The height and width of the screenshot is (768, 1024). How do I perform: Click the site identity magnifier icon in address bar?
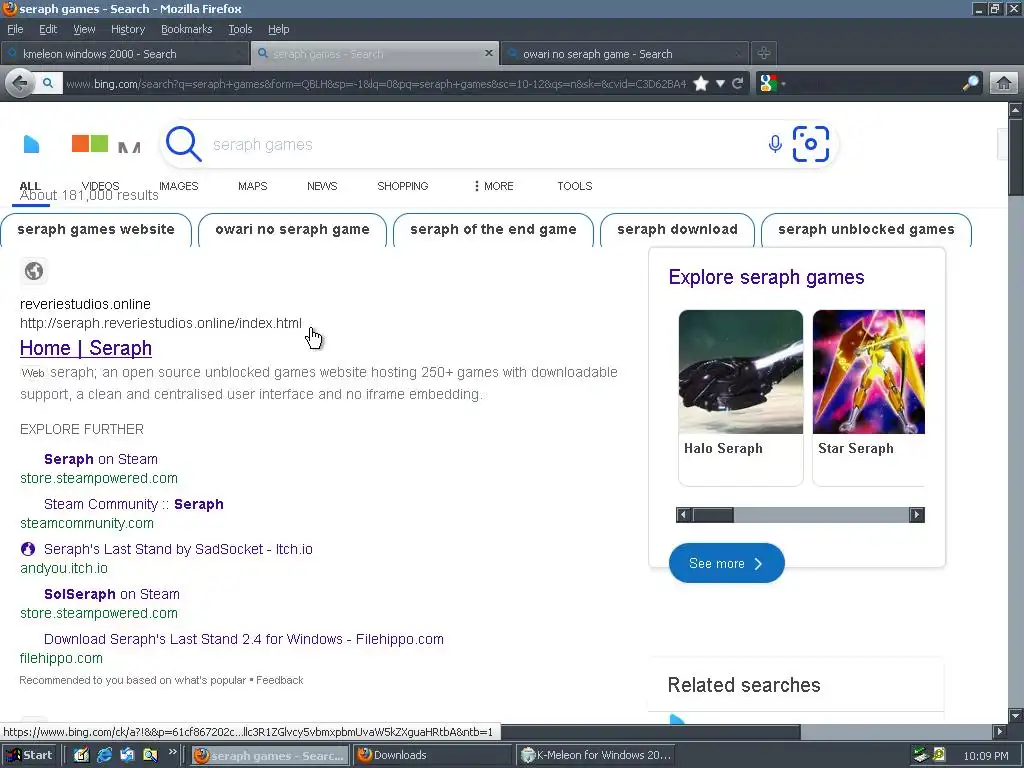pyautogui.click(x=48, y=83)
